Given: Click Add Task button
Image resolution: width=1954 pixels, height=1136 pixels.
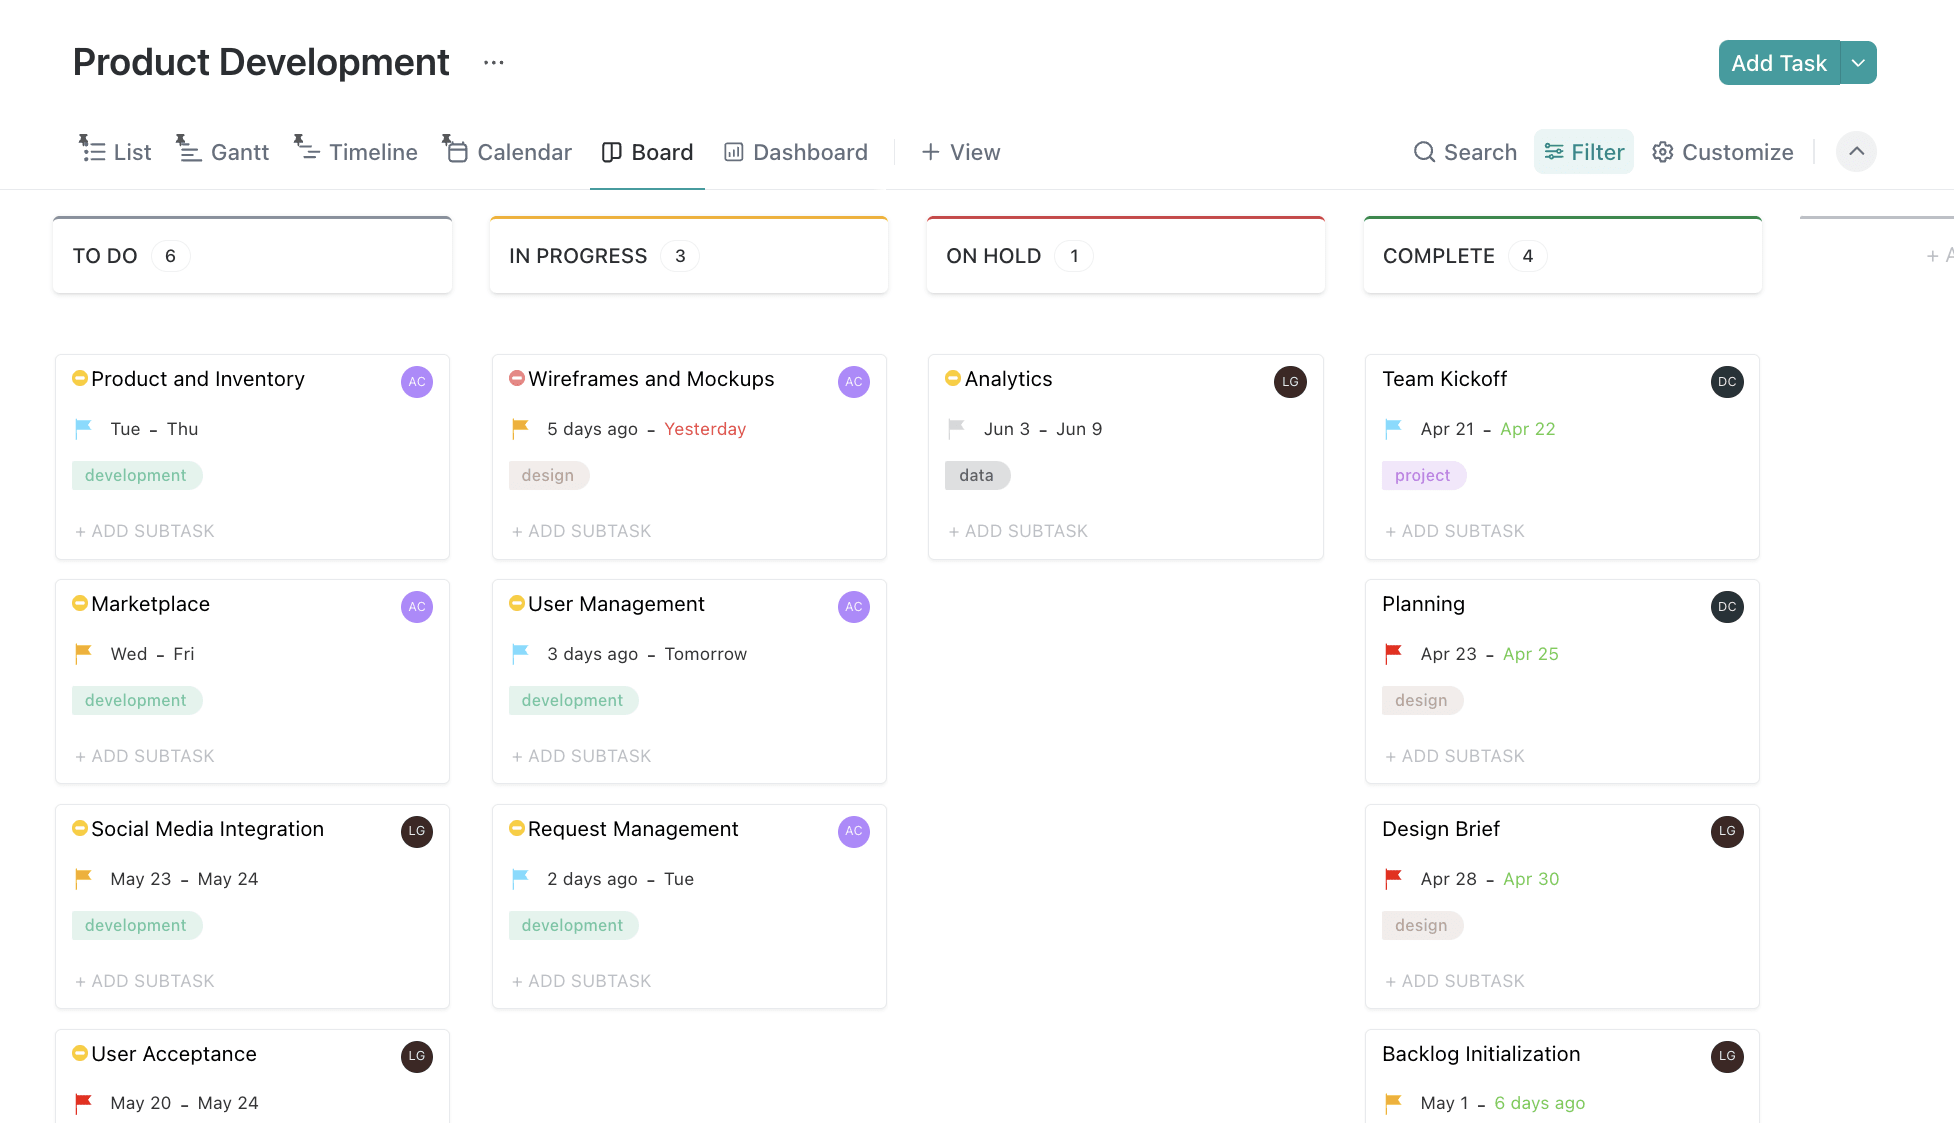Looking at the screenshot, I should [x=1778, y=62].
